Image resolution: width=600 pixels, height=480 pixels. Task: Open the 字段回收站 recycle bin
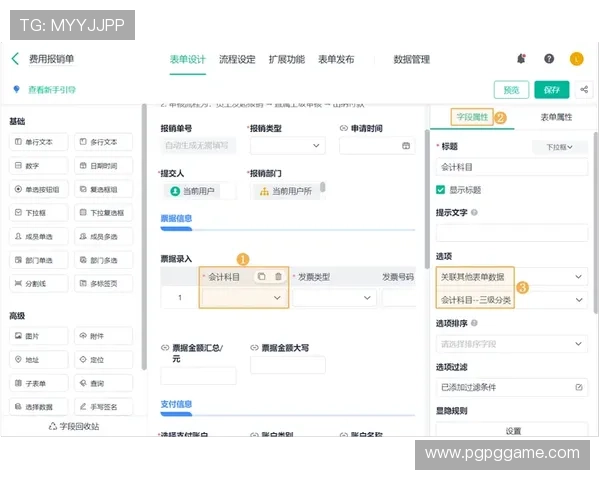tap(74, 426)
